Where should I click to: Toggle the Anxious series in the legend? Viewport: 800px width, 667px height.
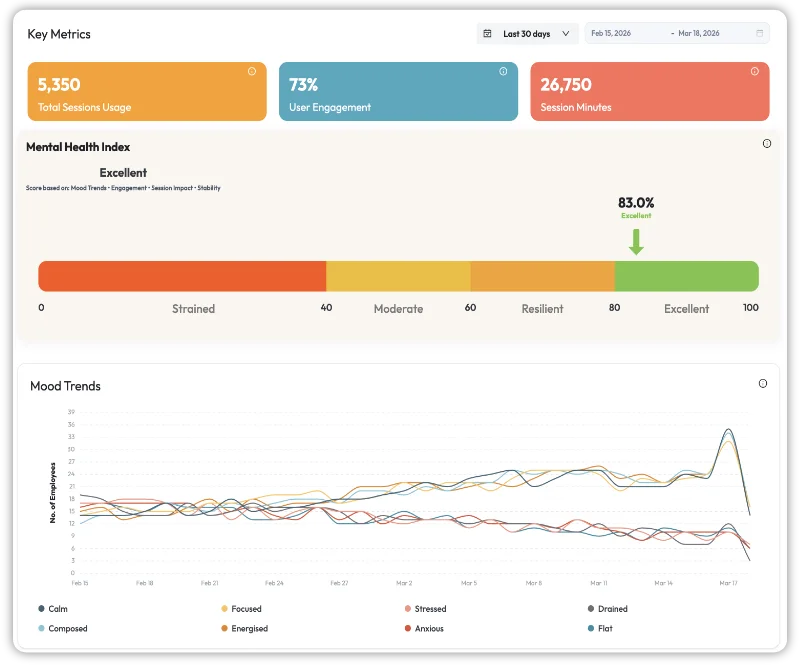(x=424, y=629)
